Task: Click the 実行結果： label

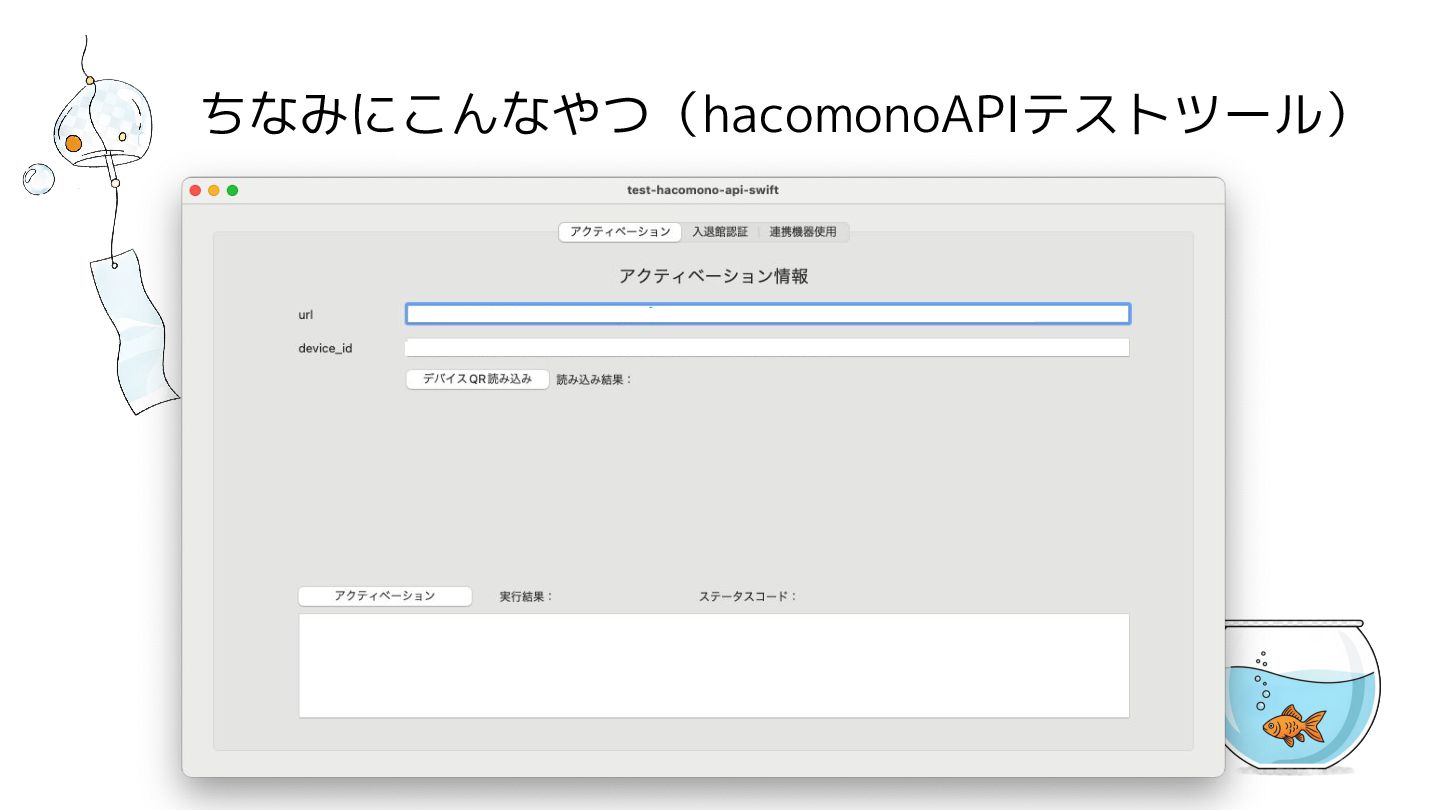Action: (x=527, y=596)
